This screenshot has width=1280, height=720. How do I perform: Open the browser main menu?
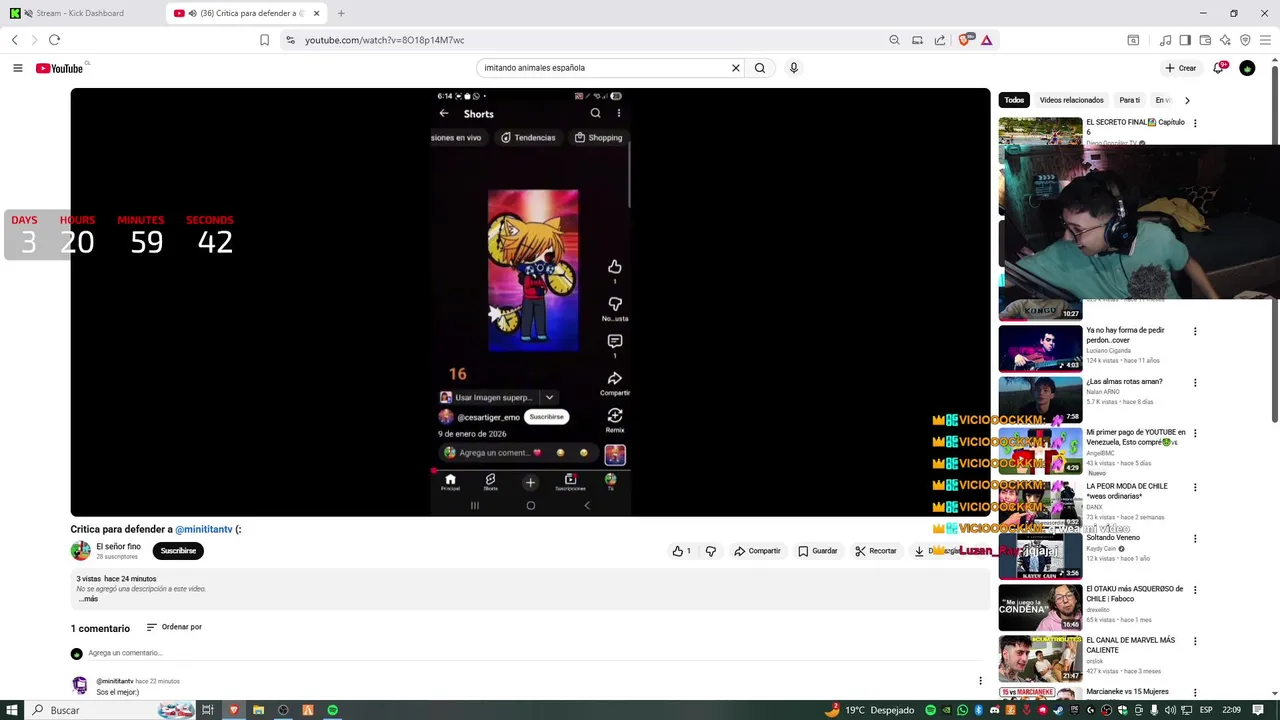coord(1265,40)
